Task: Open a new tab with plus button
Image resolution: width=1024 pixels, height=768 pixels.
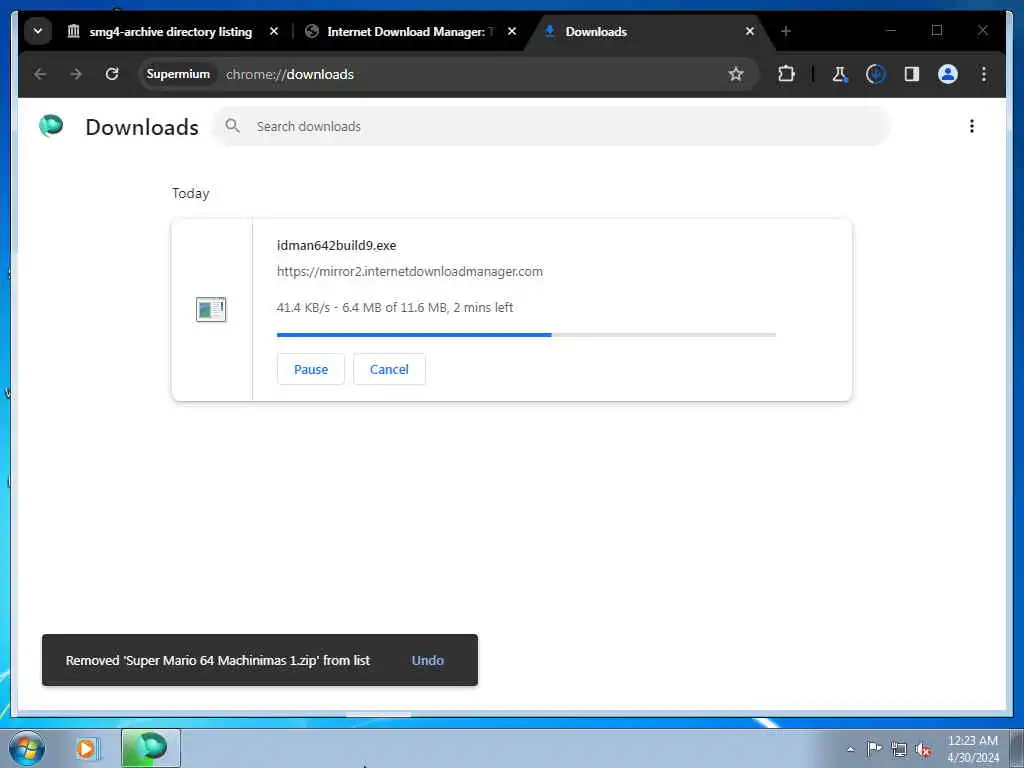Action: (x=786, y=31)
